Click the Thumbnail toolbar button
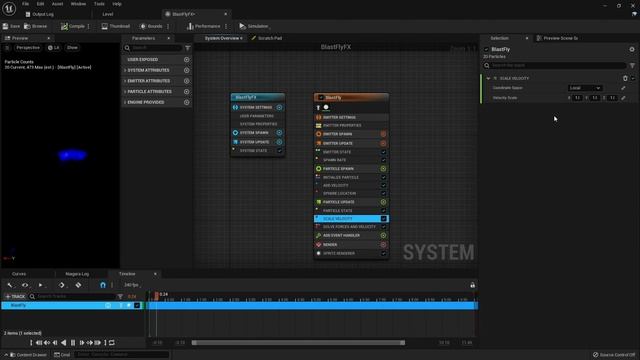 tap(116, 26)
